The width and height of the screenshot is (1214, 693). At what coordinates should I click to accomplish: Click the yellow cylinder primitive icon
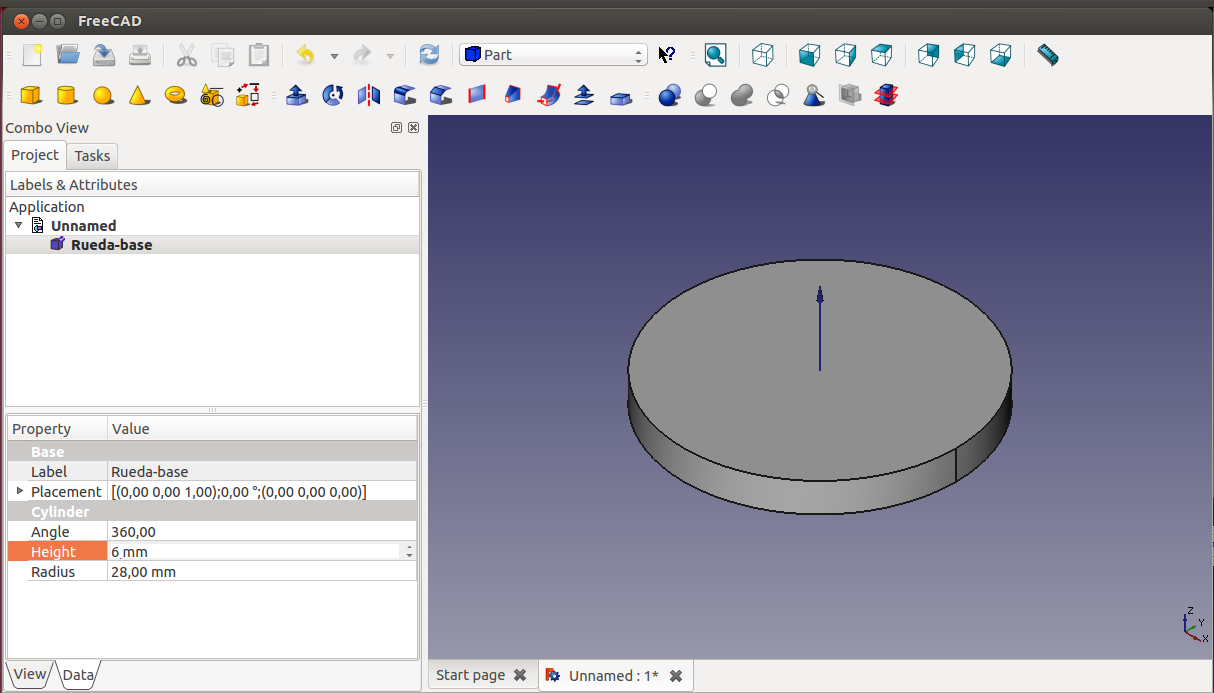tap(66, 95)
